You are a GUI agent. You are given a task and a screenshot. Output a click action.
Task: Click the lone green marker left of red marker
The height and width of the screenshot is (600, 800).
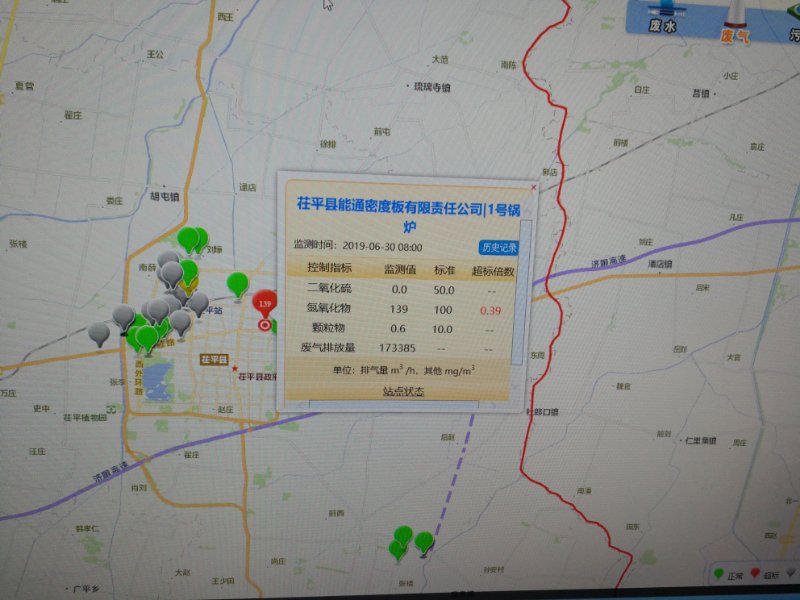tap(237, 284)
